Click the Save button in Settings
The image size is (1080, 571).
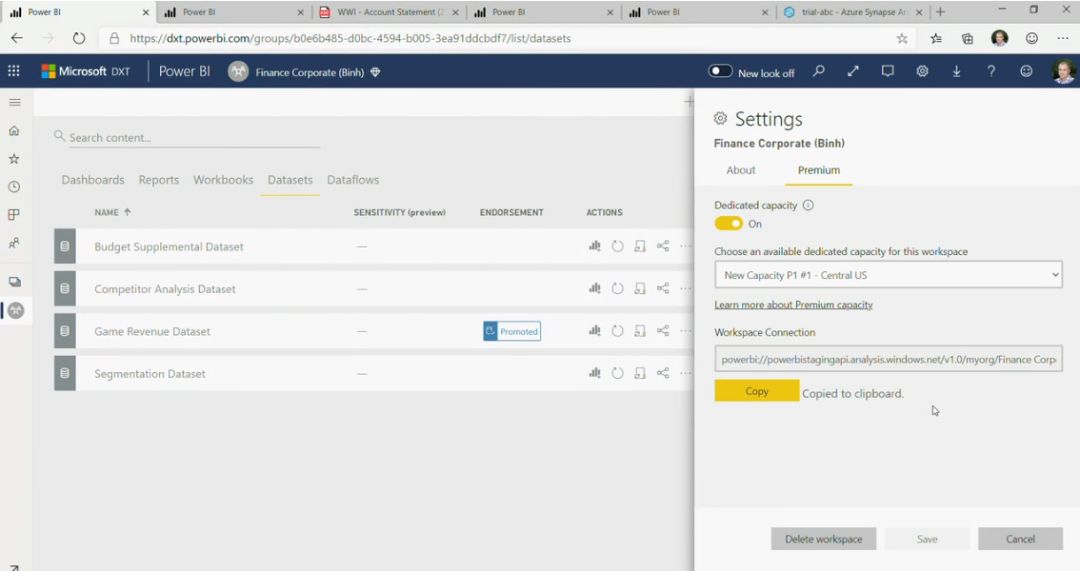[x=927, y=539]
